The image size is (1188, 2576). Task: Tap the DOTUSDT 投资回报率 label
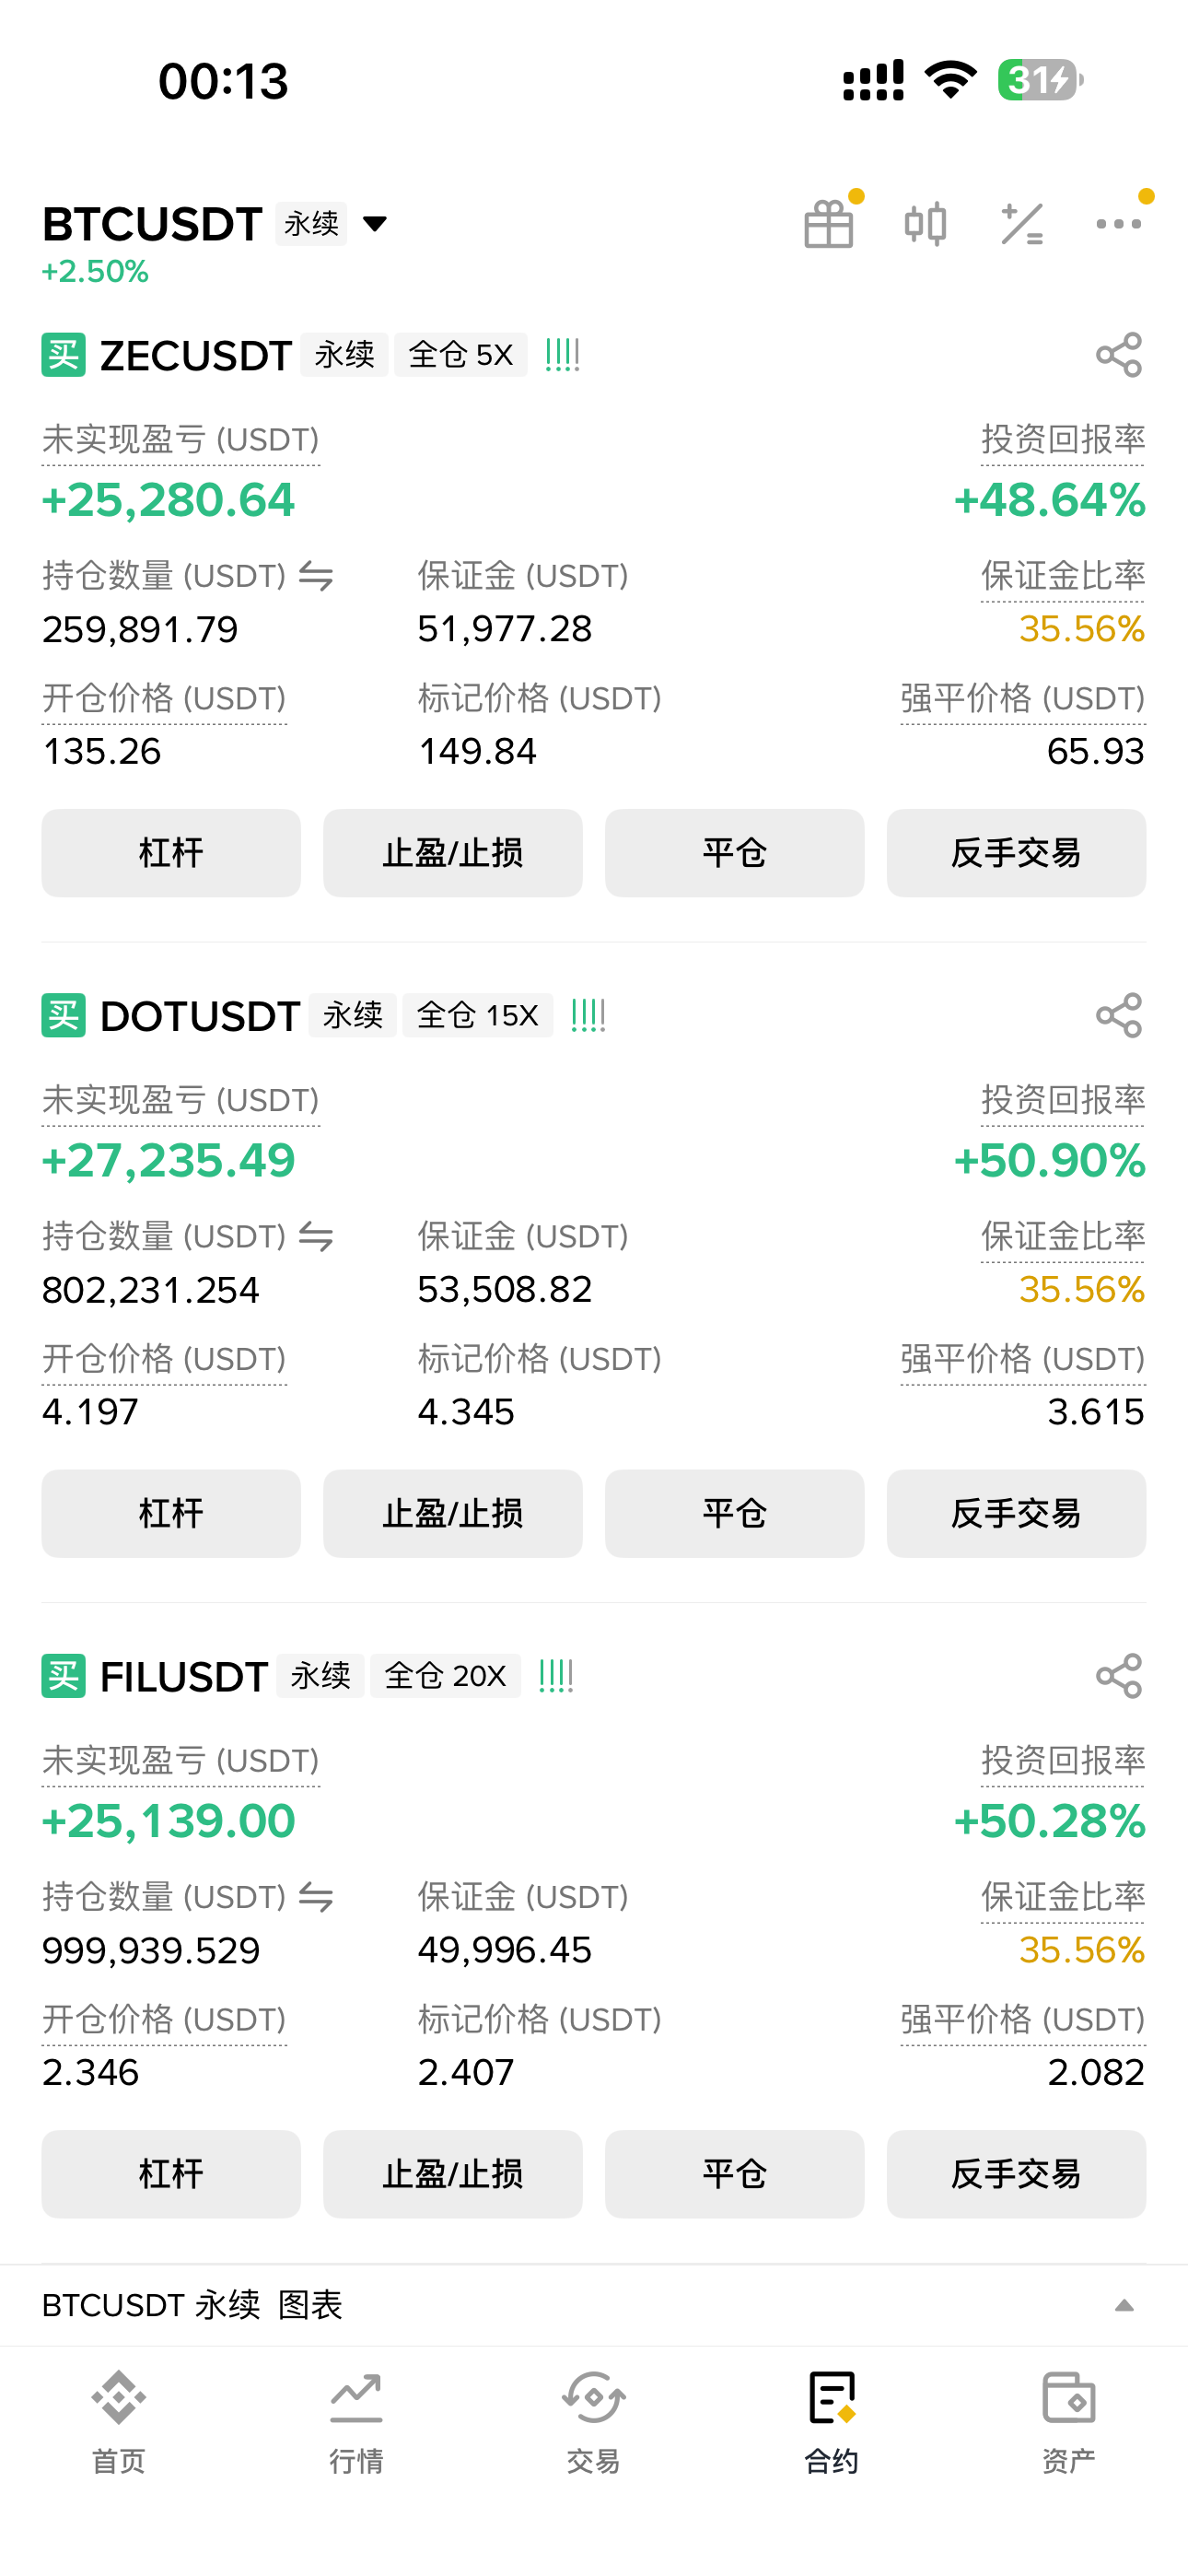1062,1100
